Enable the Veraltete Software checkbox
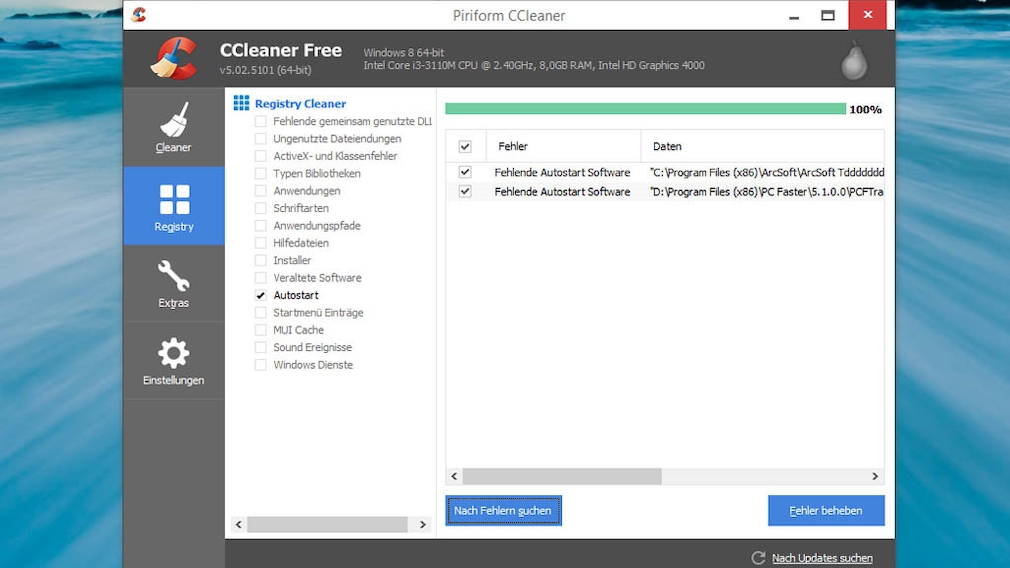This screenshot has height=568, width=1010. click(261, 278)
